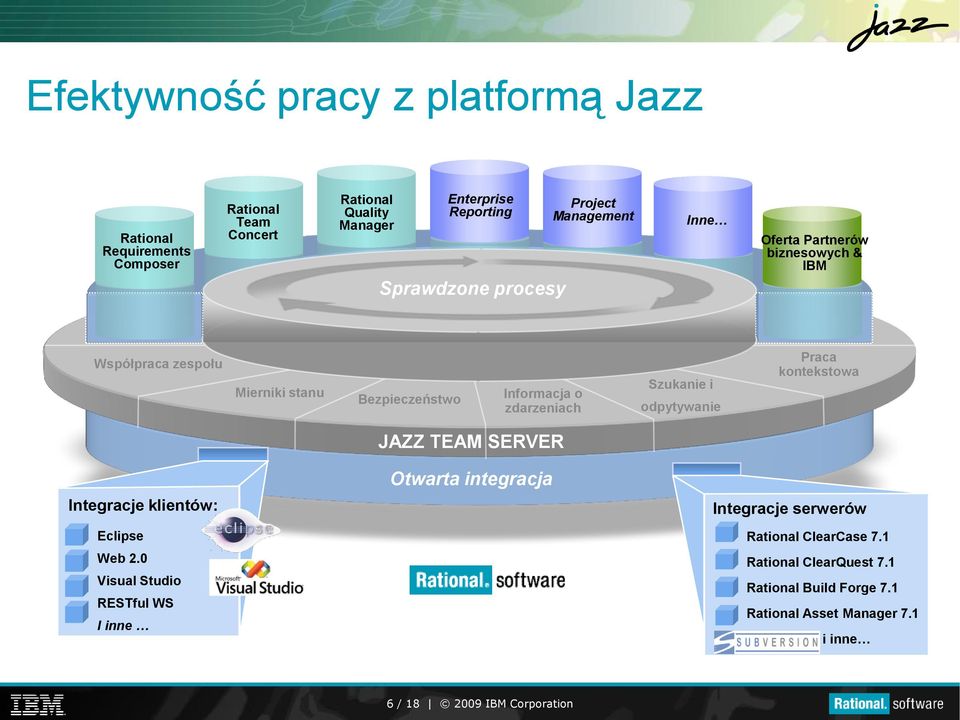Select the Project Management cylinder
960x720 pixels.
click(592, 206)
